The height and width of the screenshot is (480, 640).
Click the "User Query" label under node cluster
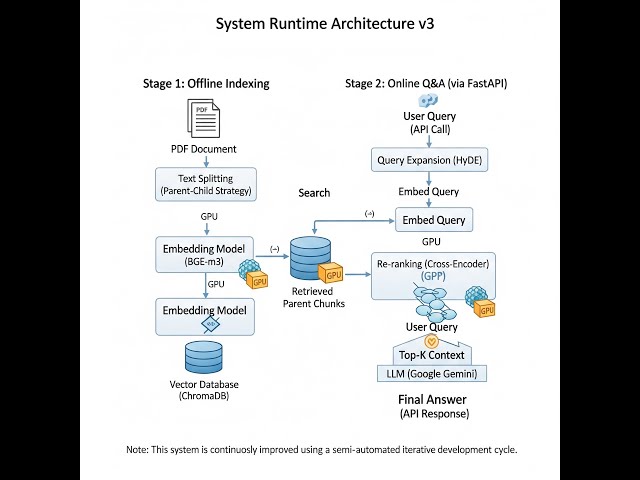431,327
